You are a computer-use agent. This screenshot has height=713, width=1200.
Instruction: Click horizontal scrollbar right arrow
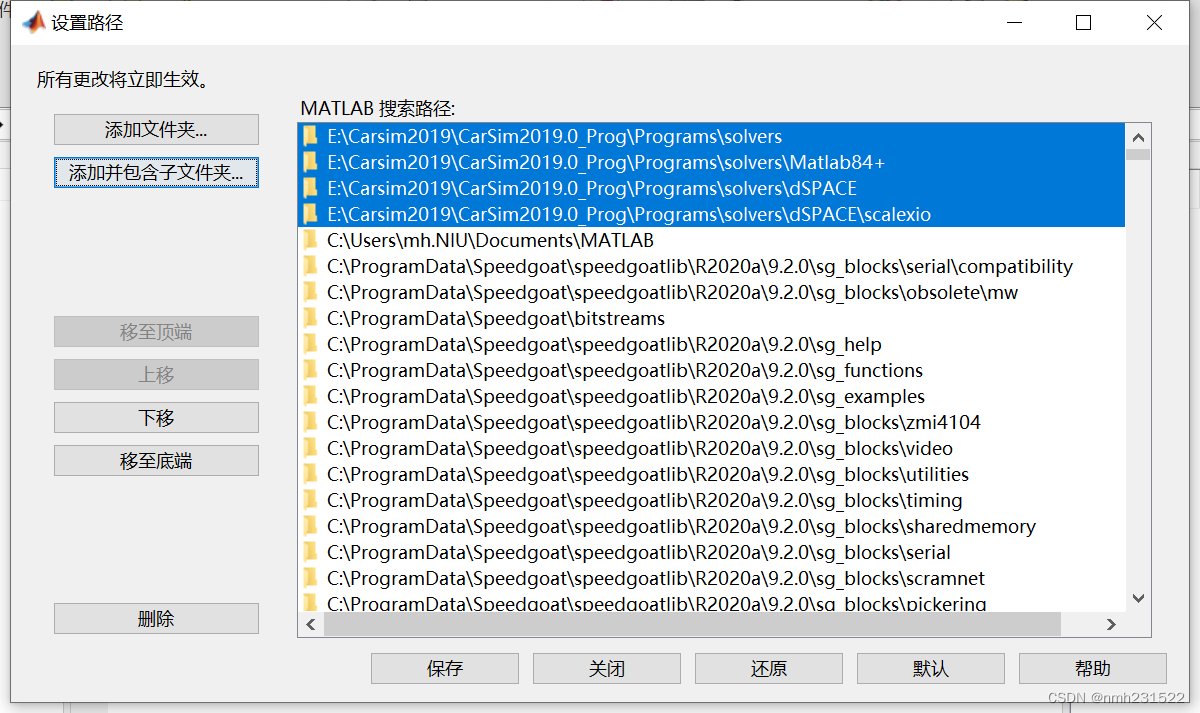tap(1111, 624)
